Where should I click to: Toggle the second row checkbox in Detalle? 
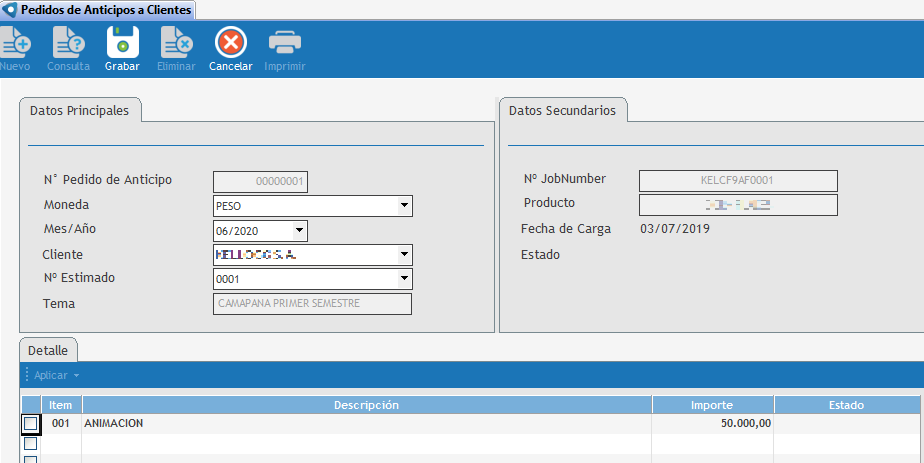click(30, 443)
